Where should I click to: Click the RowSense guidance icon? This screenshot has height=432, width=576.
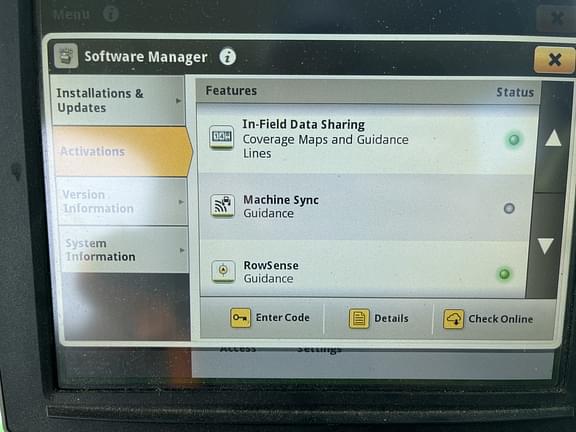coord(223,271)
